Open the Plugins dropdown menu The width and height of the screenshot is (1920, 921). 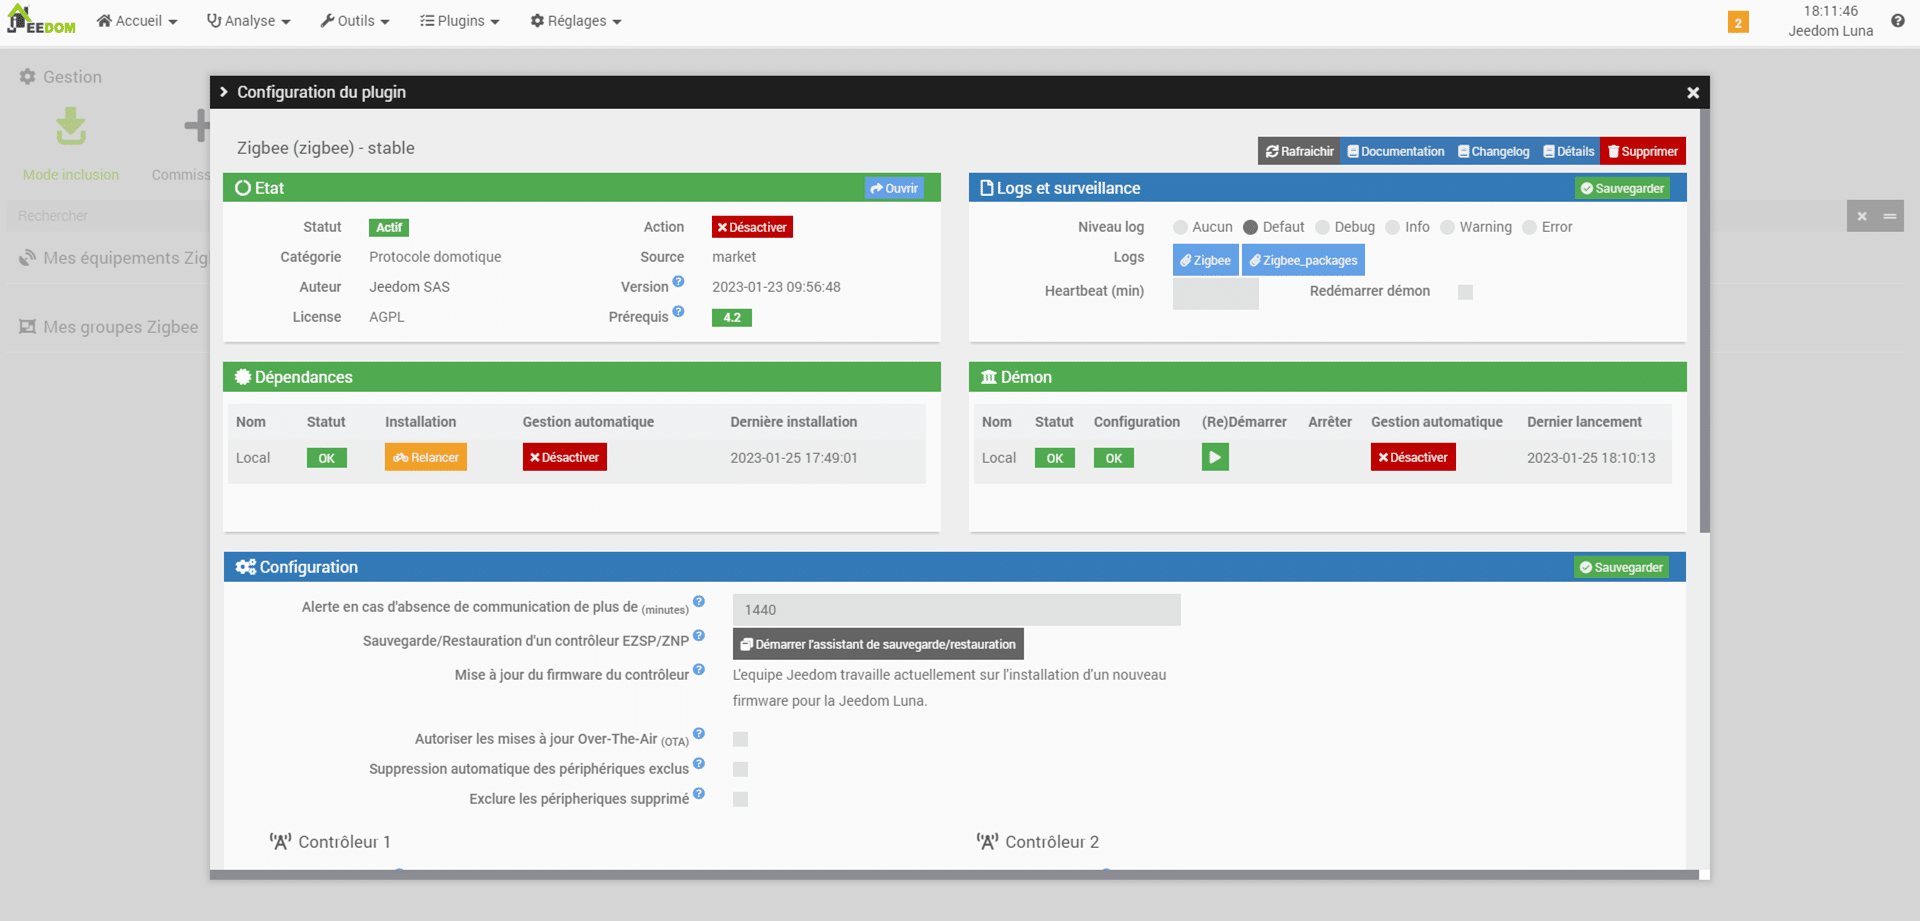click(x=460, y=21)
